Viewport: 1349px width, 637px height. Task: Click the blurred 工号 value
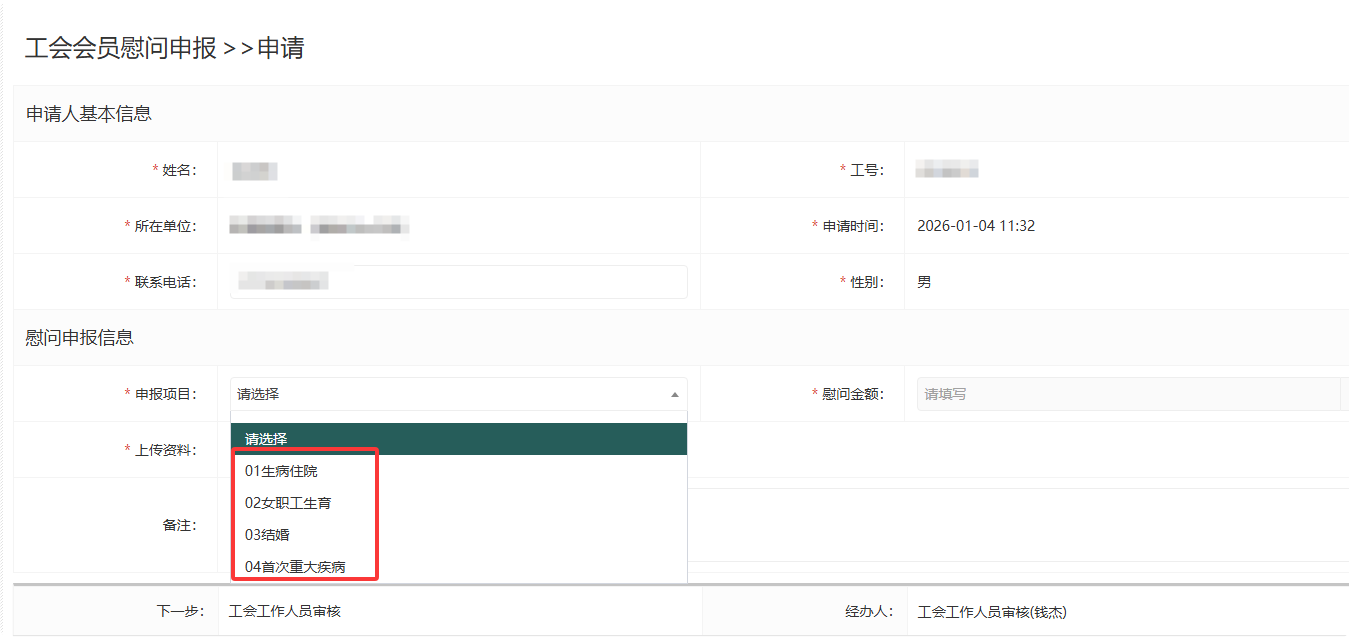point(946,170)
